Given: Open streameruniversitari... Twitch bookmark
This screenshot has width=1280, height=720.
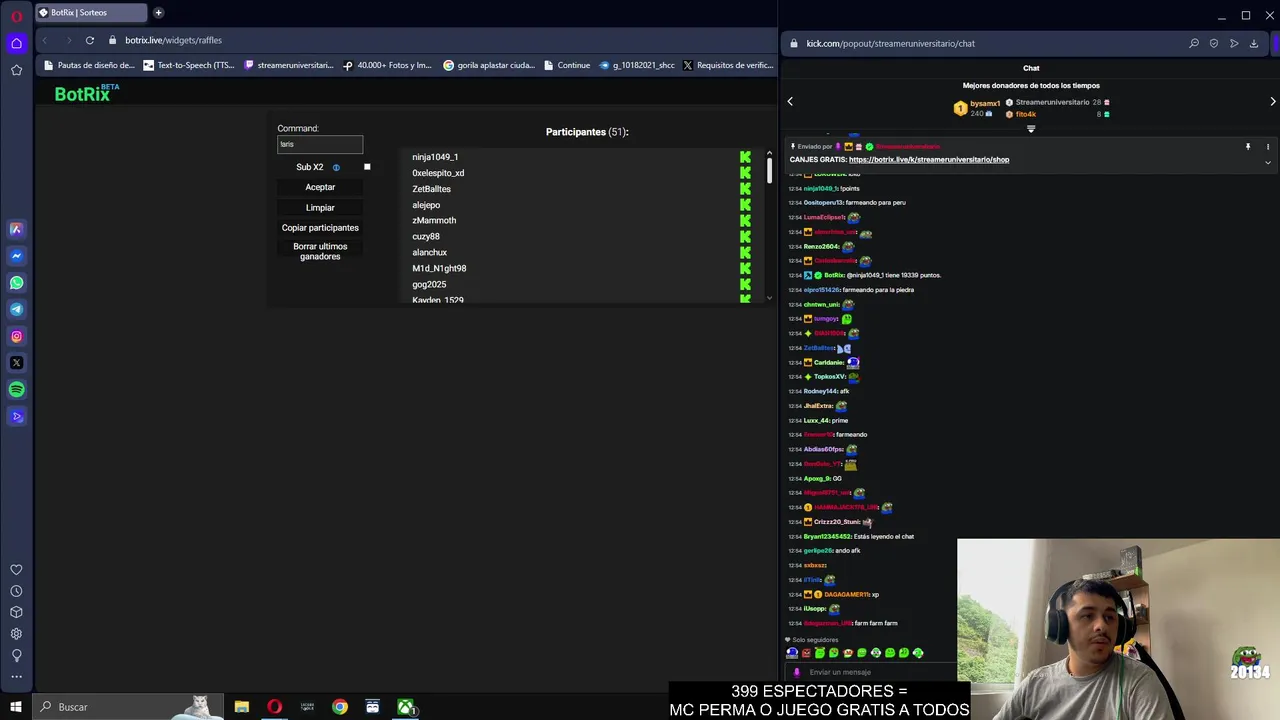Looking at the screenshot, I should [x=289, y=65].
